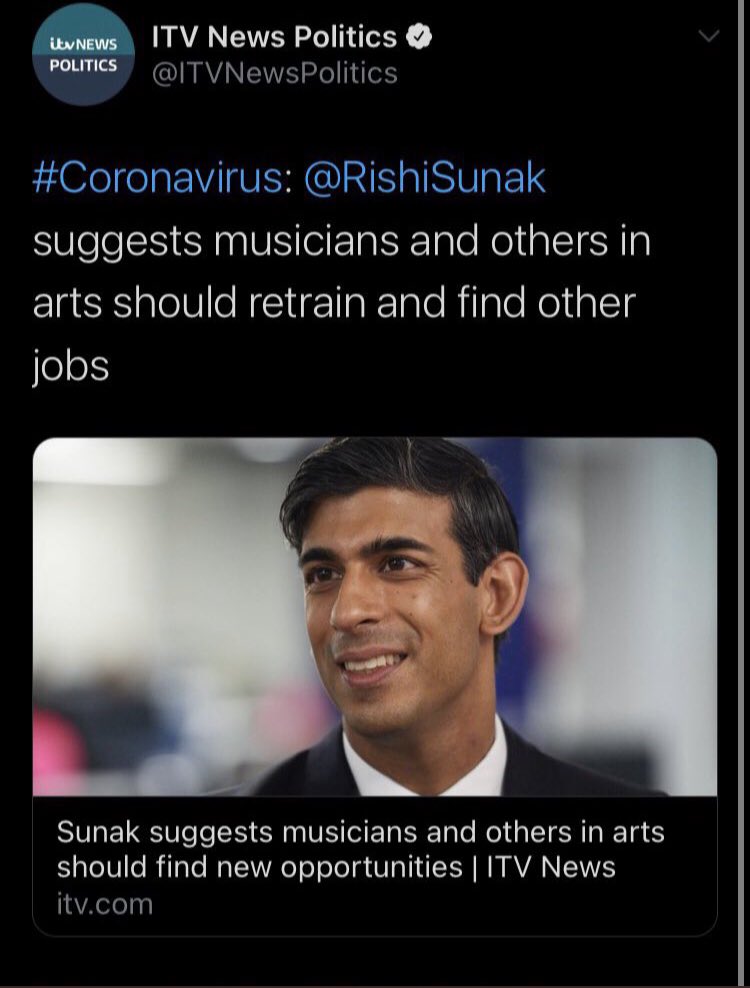Click the word "jobs" in the tweet
The width and height of the screenshot is (750, 988).
[x=70, y=366]
